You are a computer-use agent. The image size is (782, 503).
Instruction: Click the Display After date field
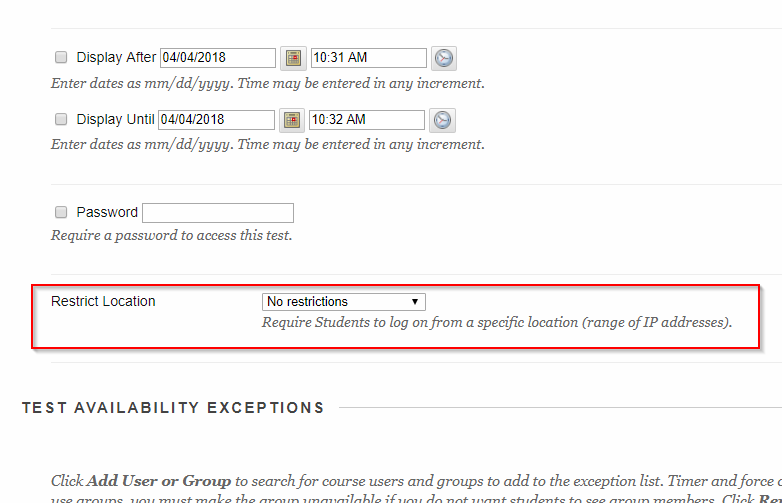click(x=217, y=58)
